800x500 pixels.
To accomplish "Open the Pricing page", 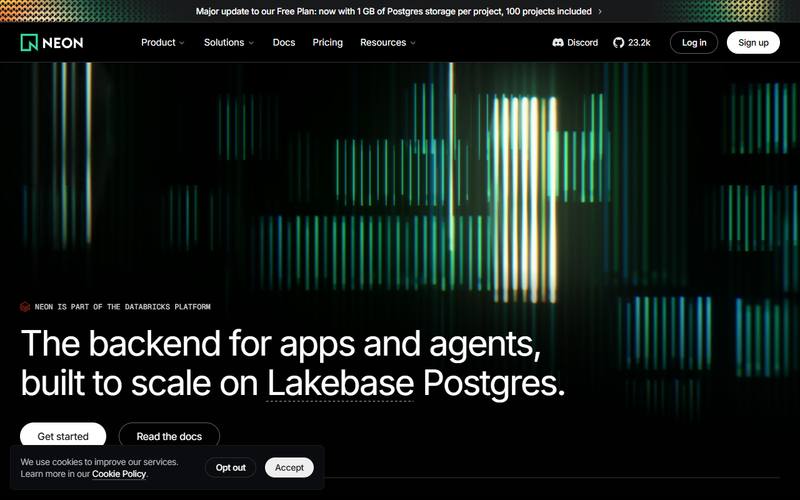I will pos(328,42).
